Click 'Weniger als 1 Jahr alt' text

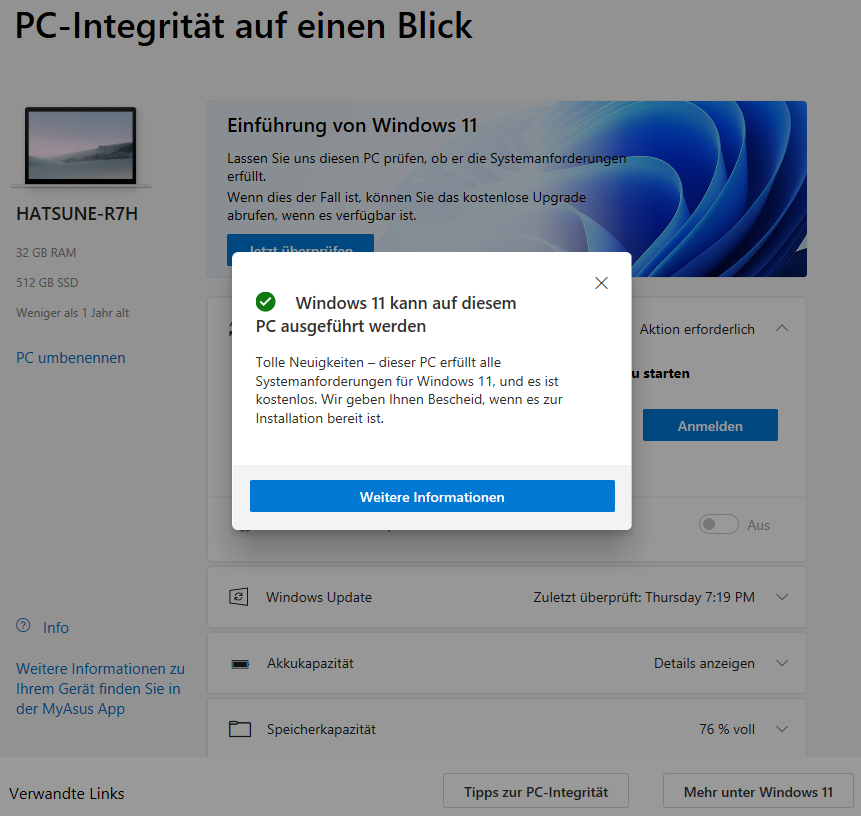pos(72,313)
